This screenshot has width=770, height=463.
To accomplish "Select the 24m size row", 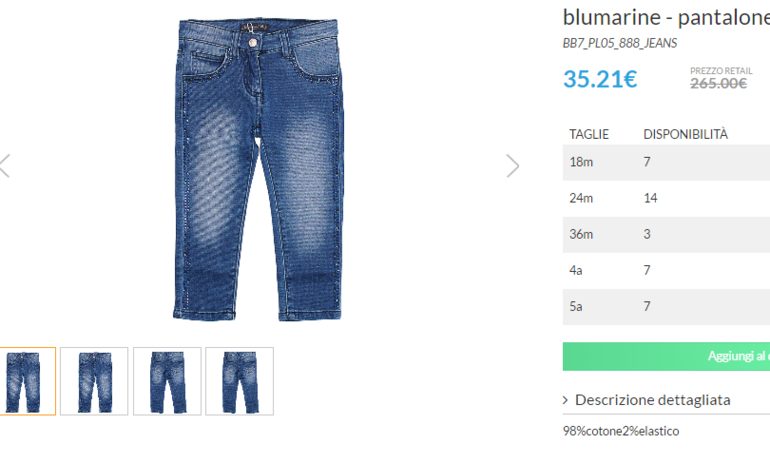I will [x=666, y=198].
